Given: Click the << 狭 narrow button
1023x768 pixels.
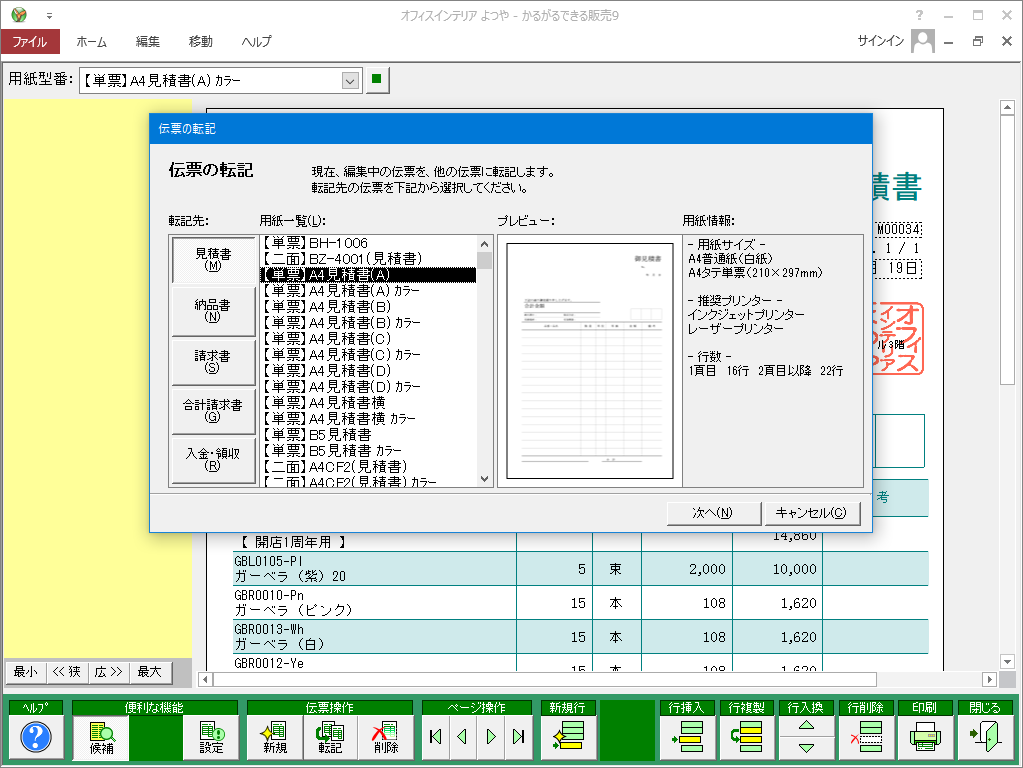Looking at the screenshot, I should coord(67,672).
